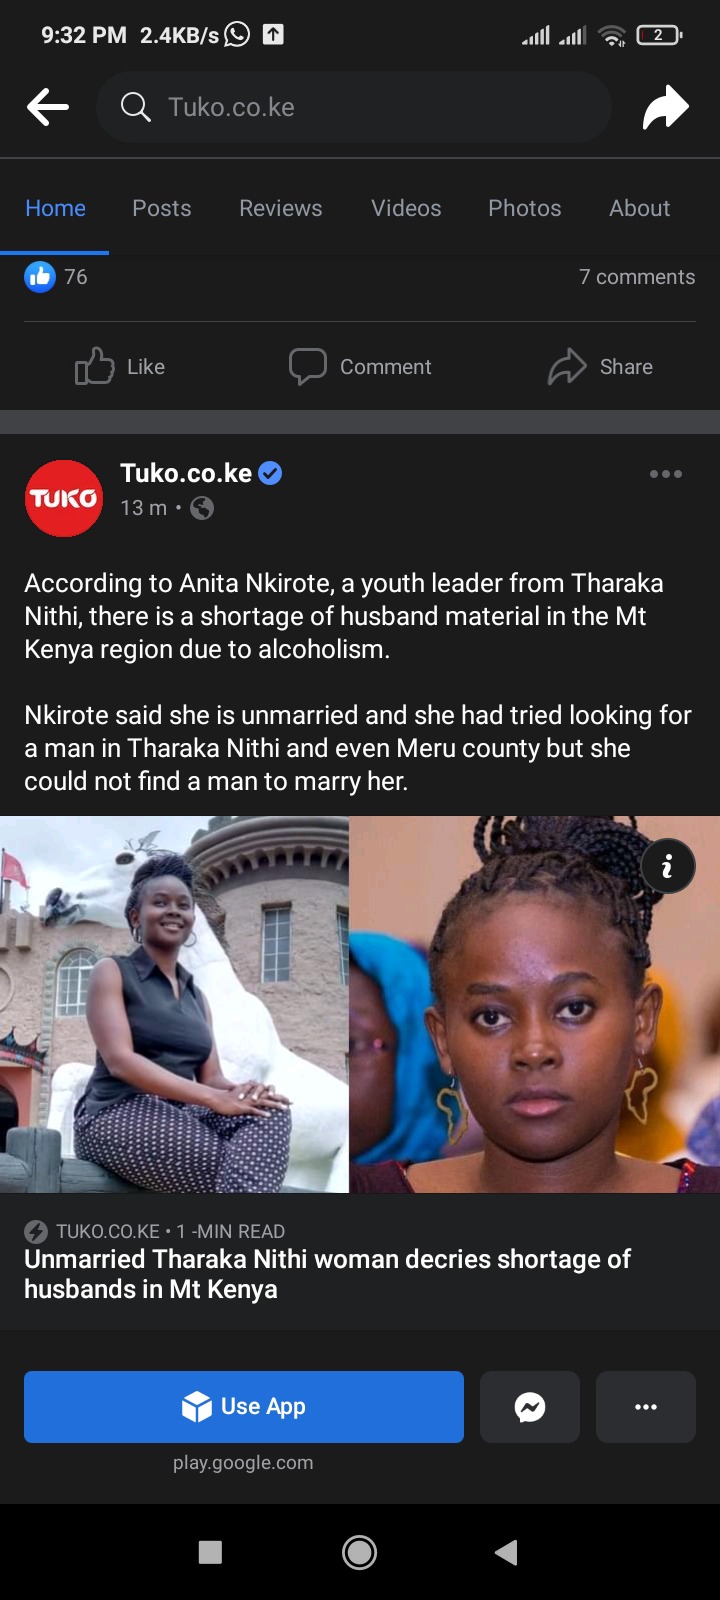This screenshot has width=720, height=1600.
Task: Open Messenger icon button
Action: 530,1407
